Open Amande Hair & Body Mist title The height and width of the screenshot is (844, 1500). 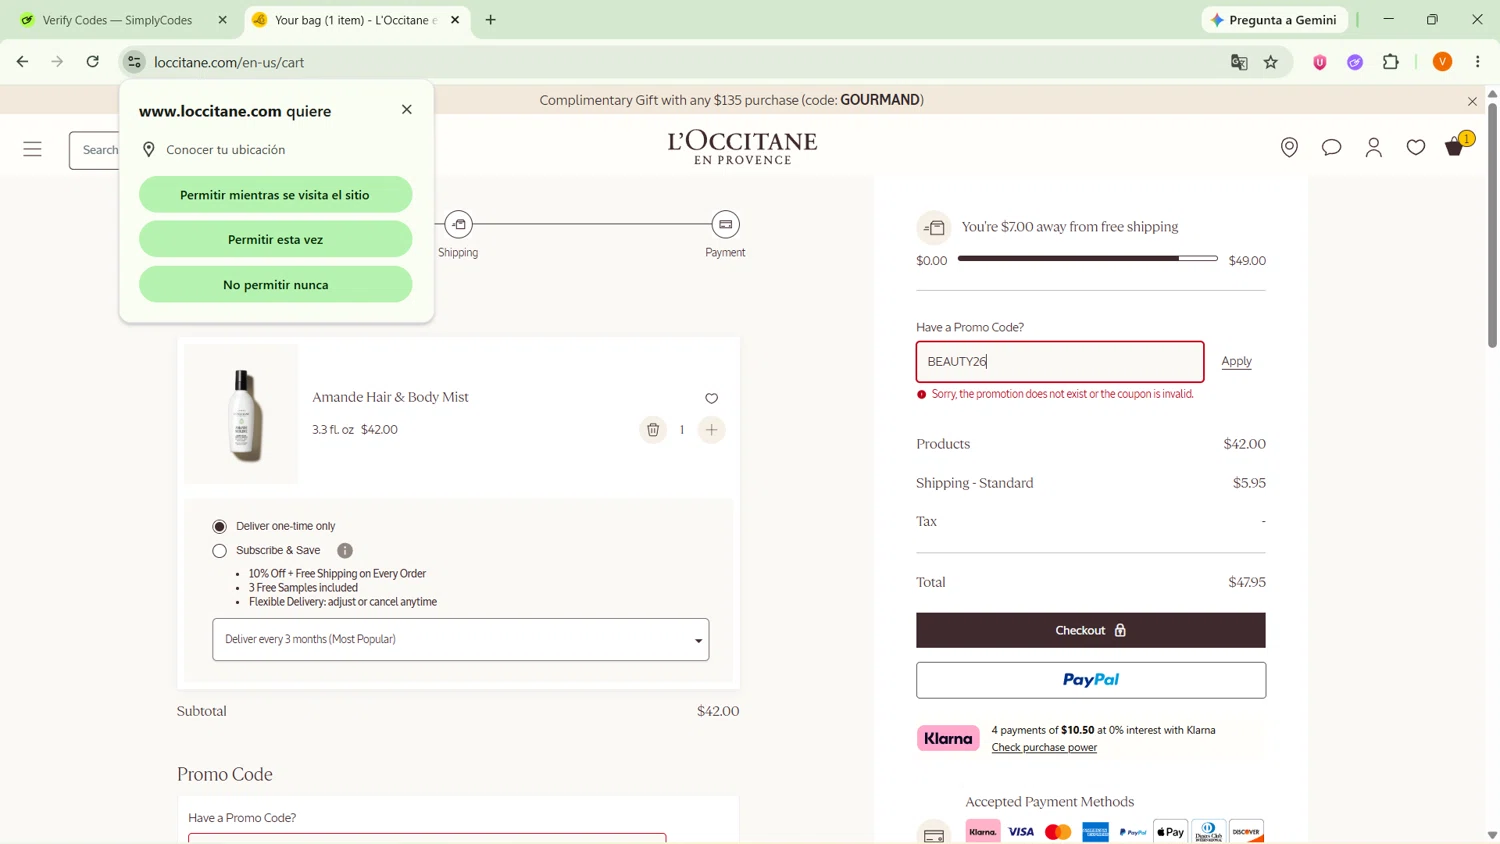(x=390, y=398)
